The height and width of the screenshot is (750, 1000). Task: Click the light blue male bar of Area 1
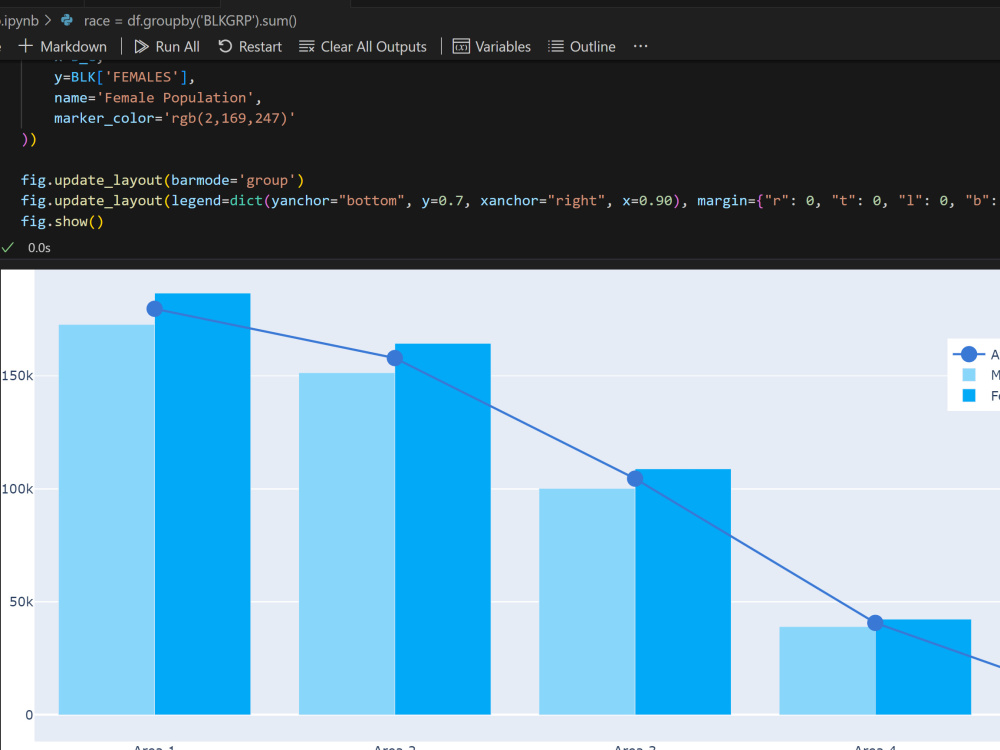pyautogui.click(x=107, y=520)
